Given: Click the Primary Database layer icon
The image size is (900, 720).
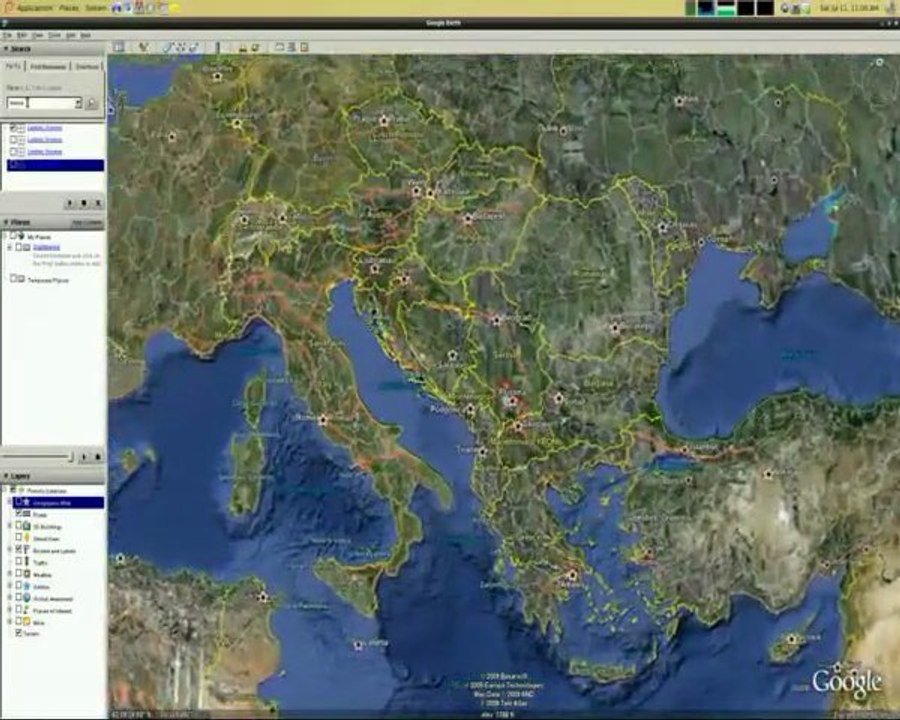Looking at the screenshot, I should pyautogui.click(x=22, y=491).
